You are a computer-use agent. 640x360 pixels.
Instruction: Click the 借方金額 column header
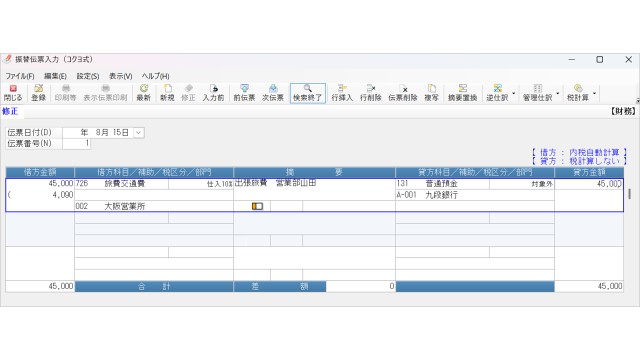click(40, 172)
